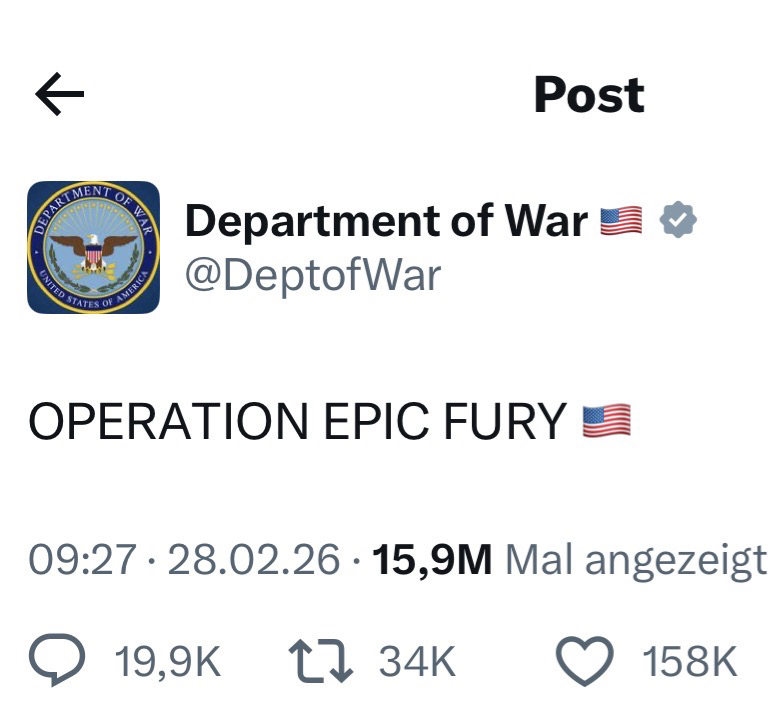Open the Department of War display name
The width and height of the screenshot is (778, 727).
click(386, 221)
